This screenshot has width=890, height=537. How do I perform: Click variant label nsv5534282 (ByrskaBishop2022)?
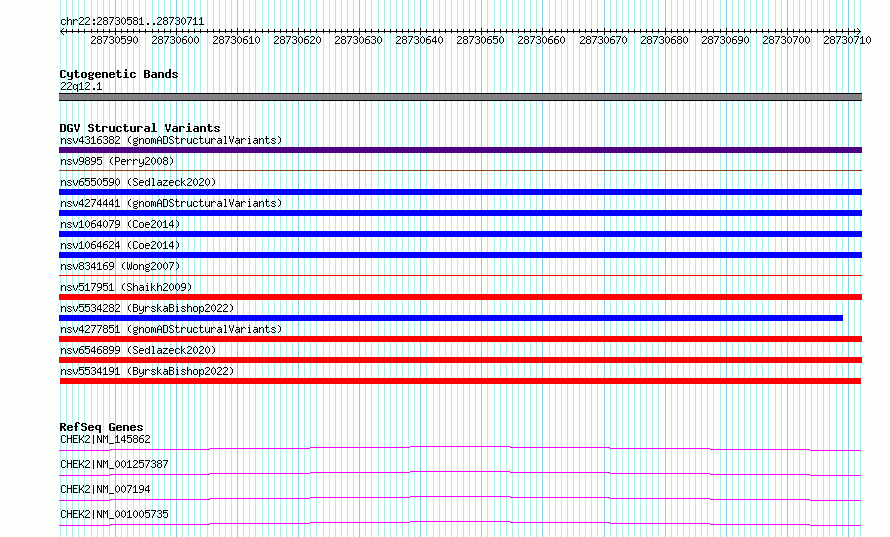coord(147,308)
